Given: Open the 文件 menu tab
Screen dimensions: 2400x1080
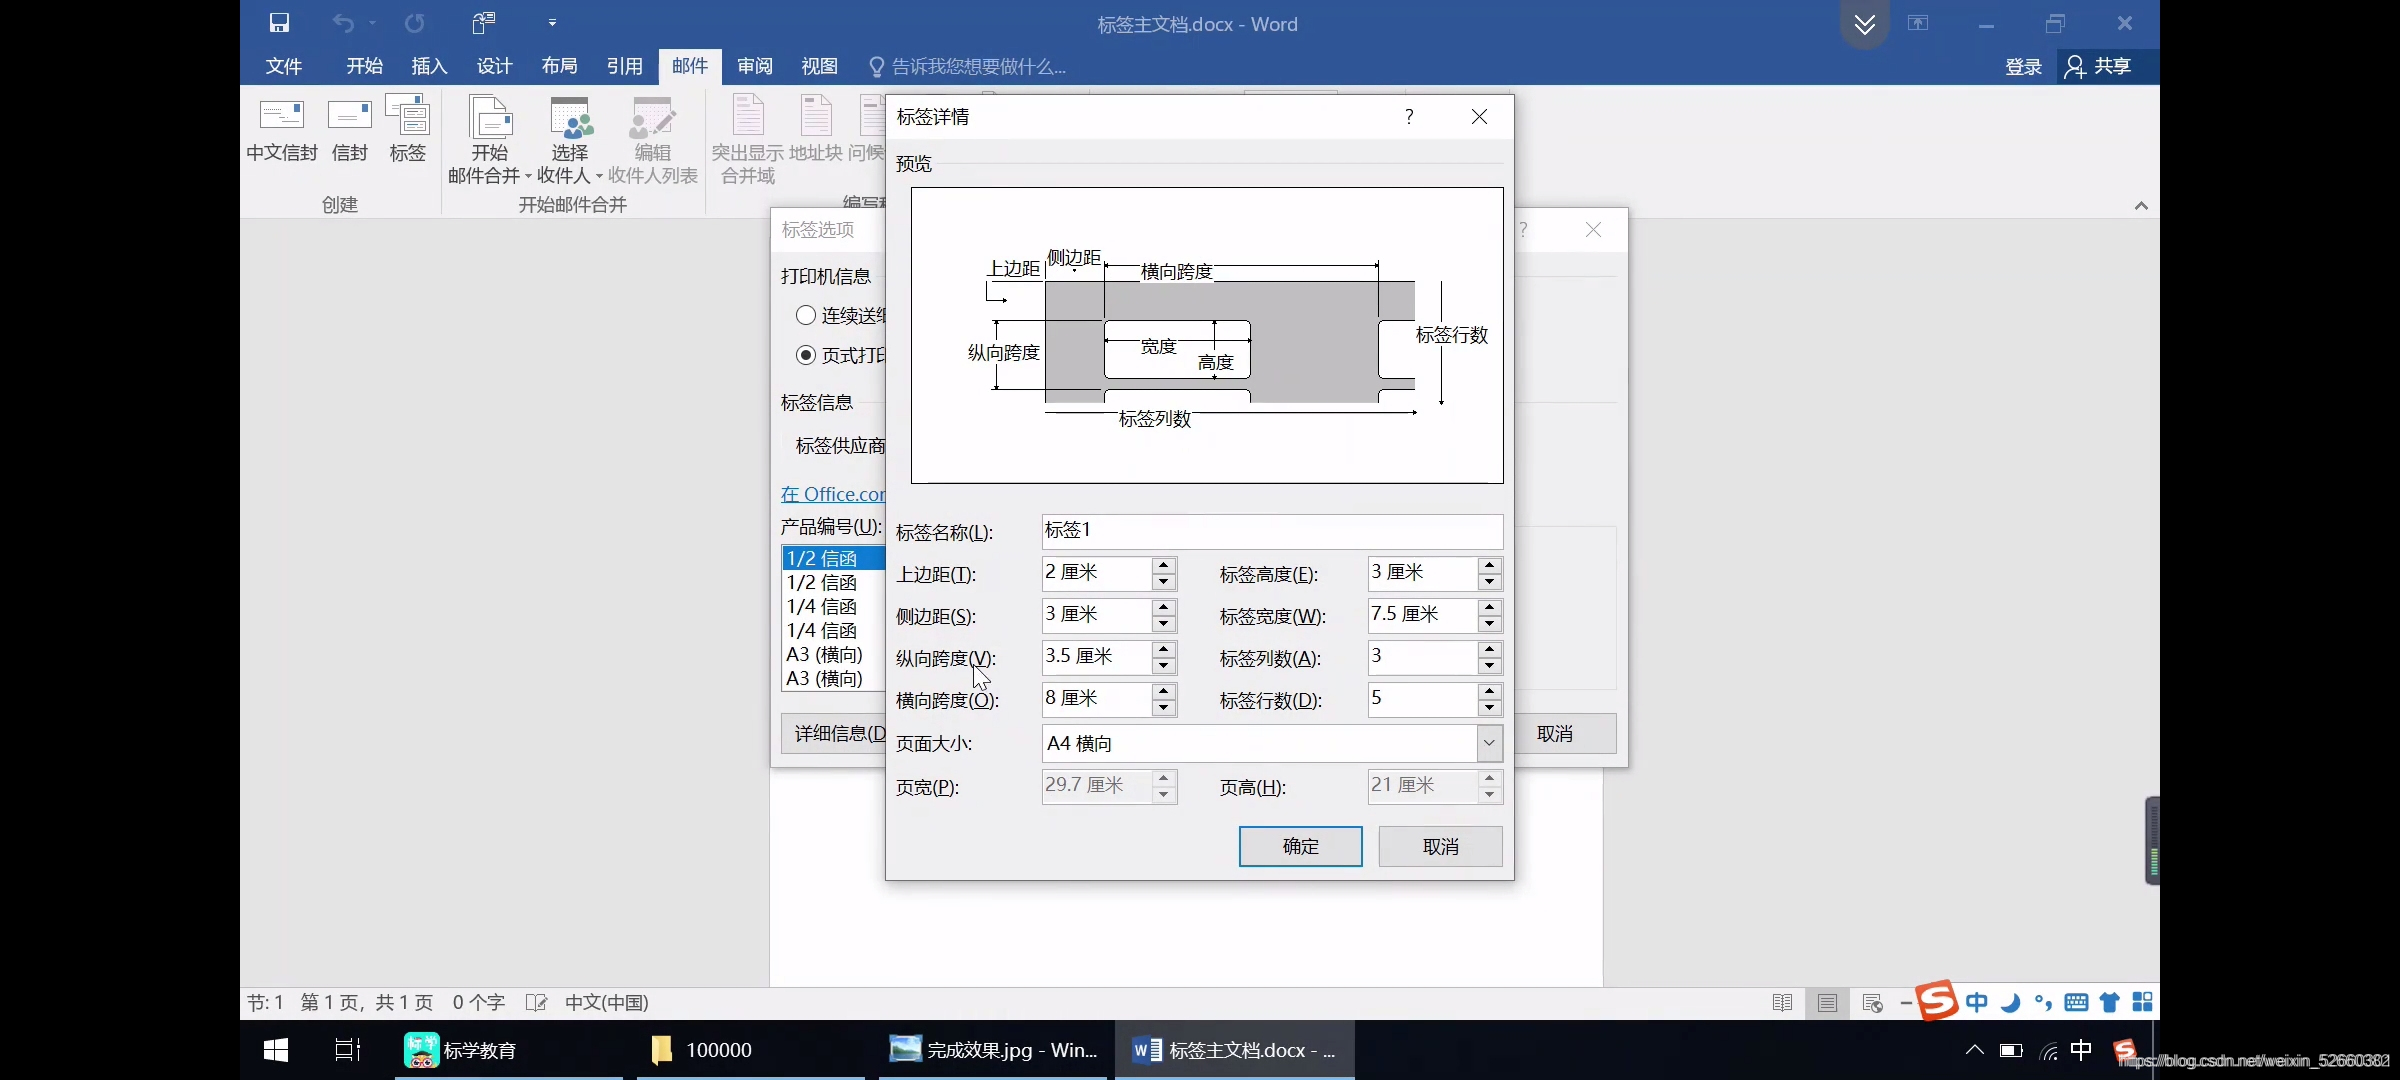Looking at the screenshot, I should tap(283, 66).
